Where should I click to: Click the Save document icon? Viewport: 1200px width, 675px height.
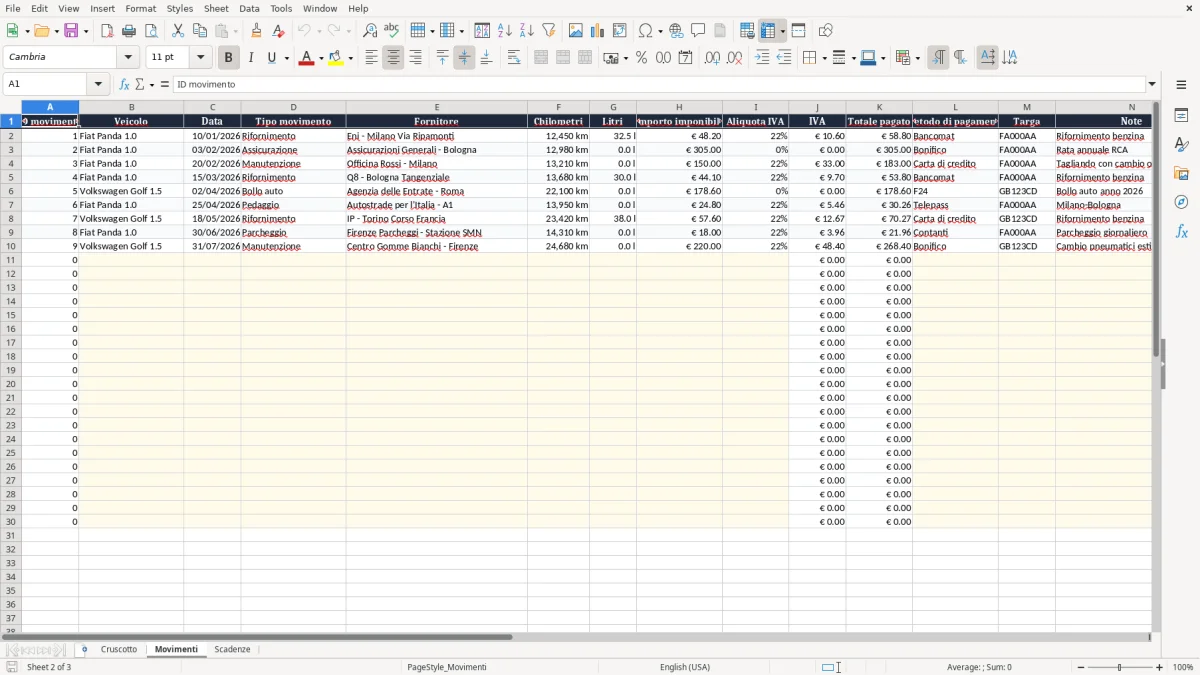(x=71, y=31)
